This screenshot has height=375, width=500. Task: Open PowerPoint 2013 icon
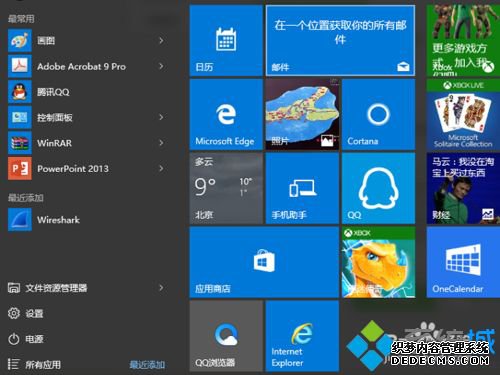tap(20, 169)
